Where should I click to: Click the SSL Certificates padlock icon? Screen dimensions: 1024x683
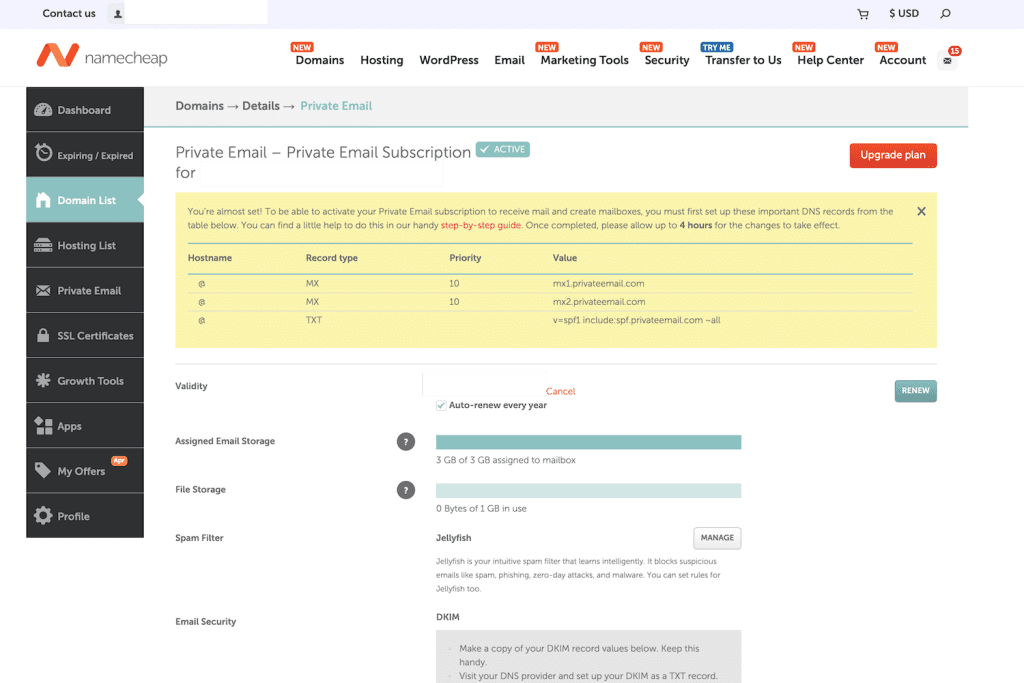[43, 335]
